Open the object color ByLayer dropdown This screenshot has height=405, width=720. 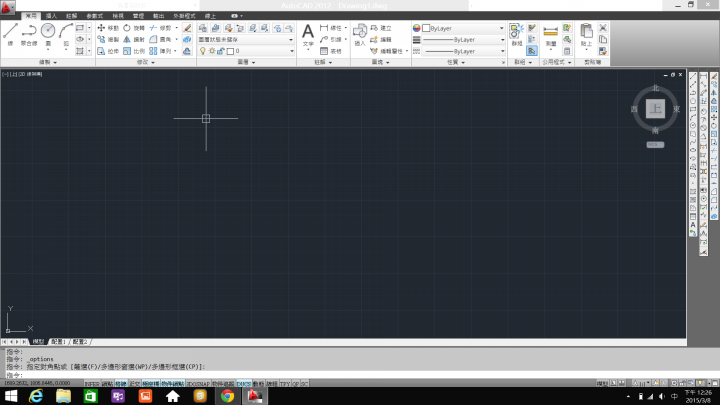coord(463,28)
